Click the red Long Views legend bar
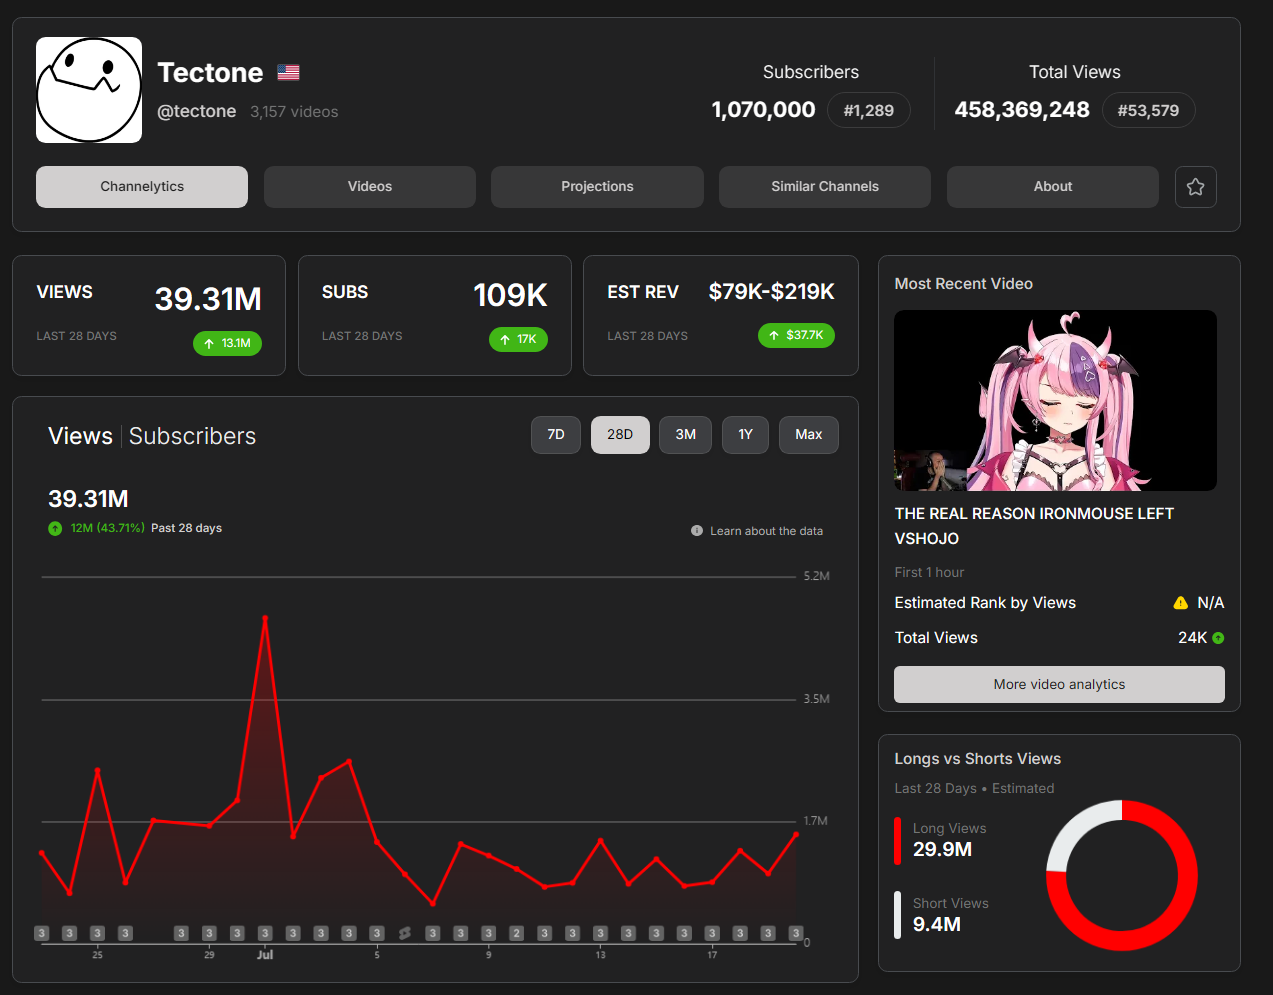The image size is (1273, 995). click(897, 840)
